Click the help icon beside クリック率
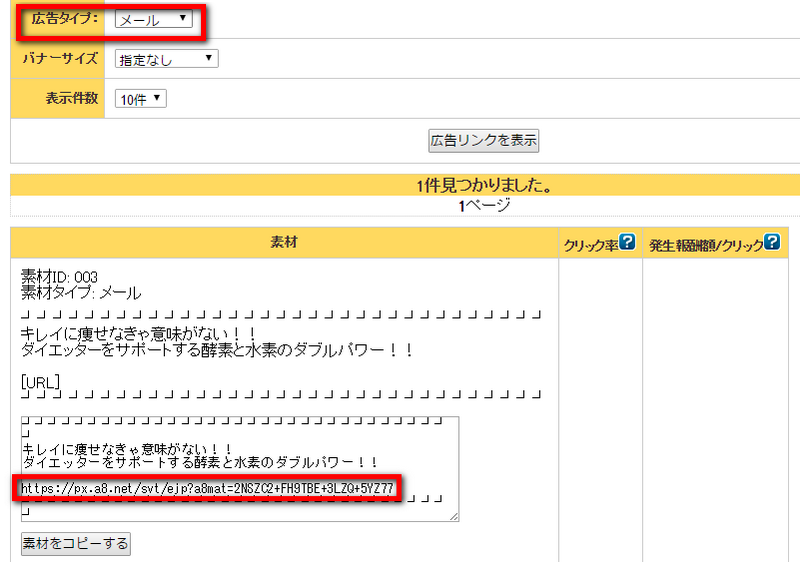This screenshot has height=562, width=800. (628, 242)
